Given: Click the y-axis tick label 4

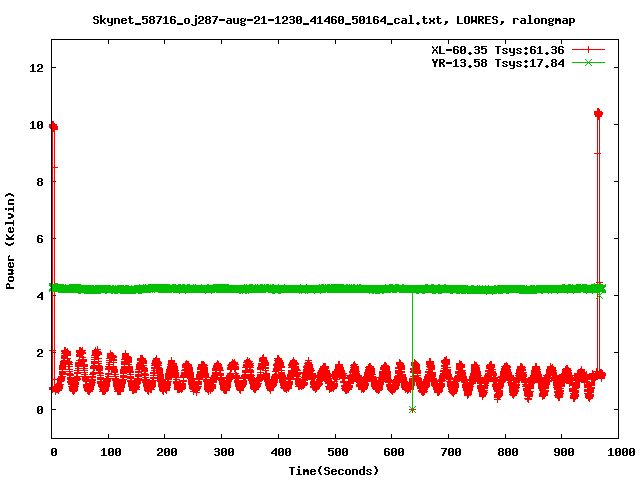Looking at the screenshot, I should coord(40,296).
